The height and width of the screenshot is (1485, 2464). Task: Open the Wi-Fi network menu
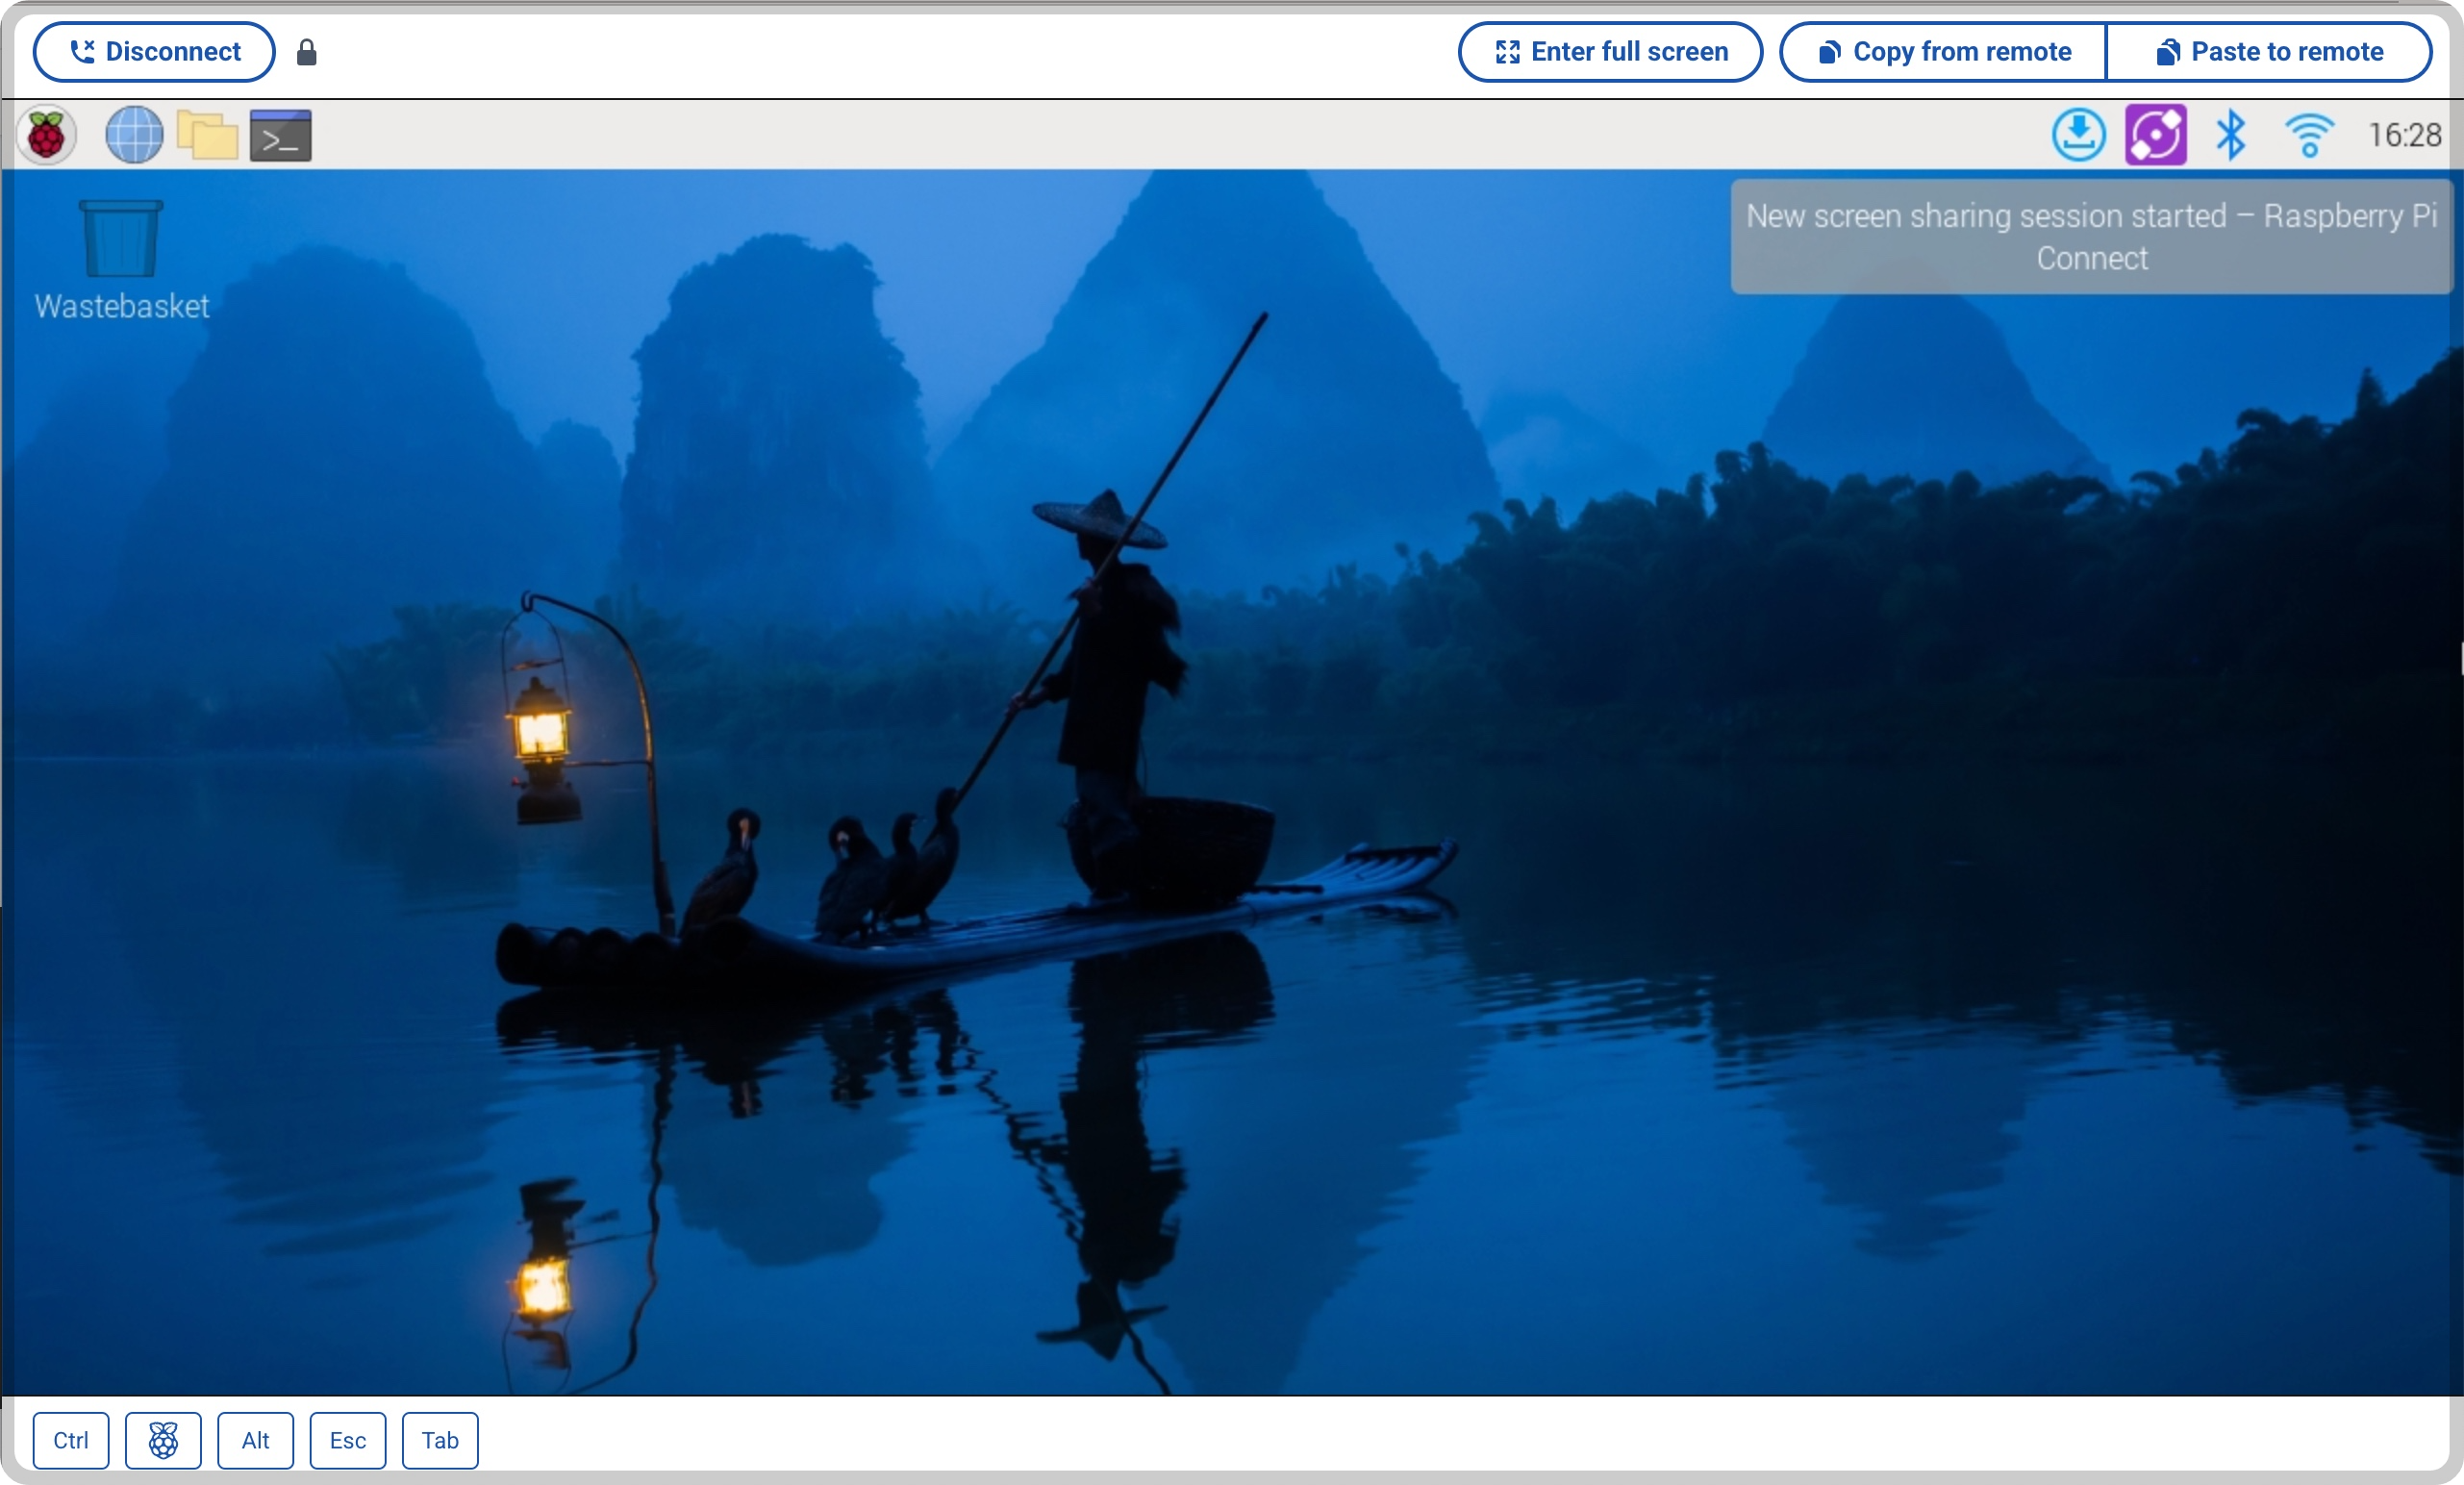(x=2309, y=135)
